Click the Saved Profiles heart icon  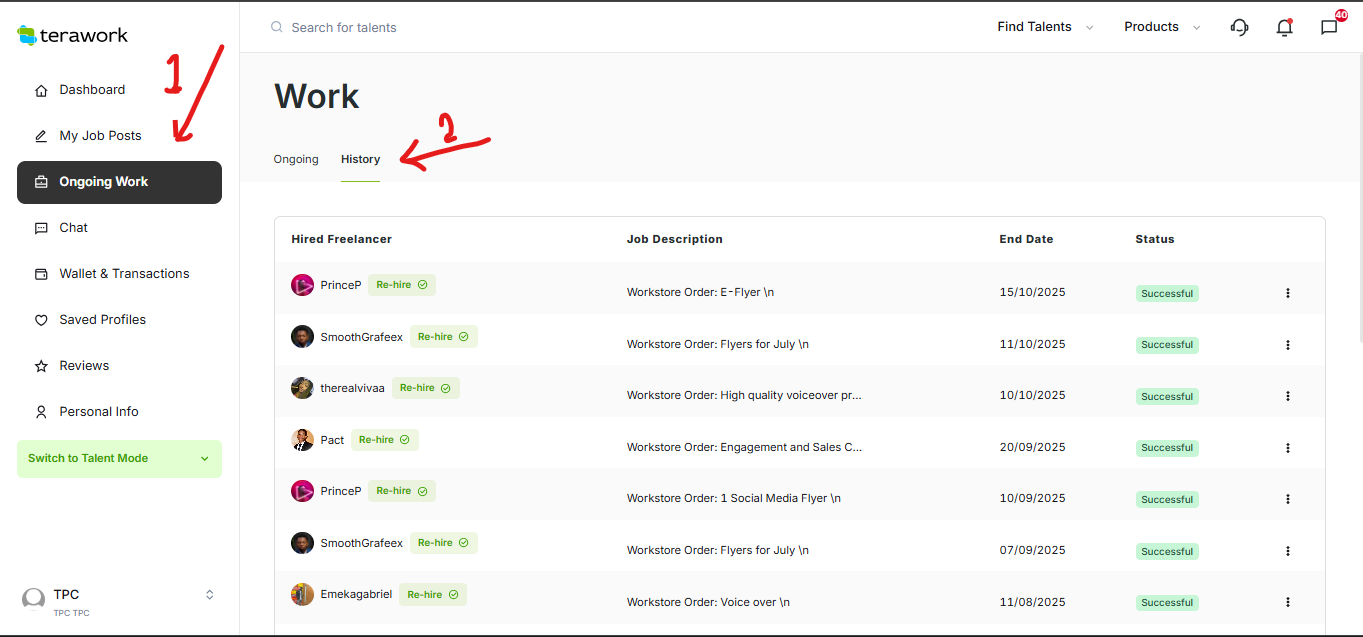[41, 320]
